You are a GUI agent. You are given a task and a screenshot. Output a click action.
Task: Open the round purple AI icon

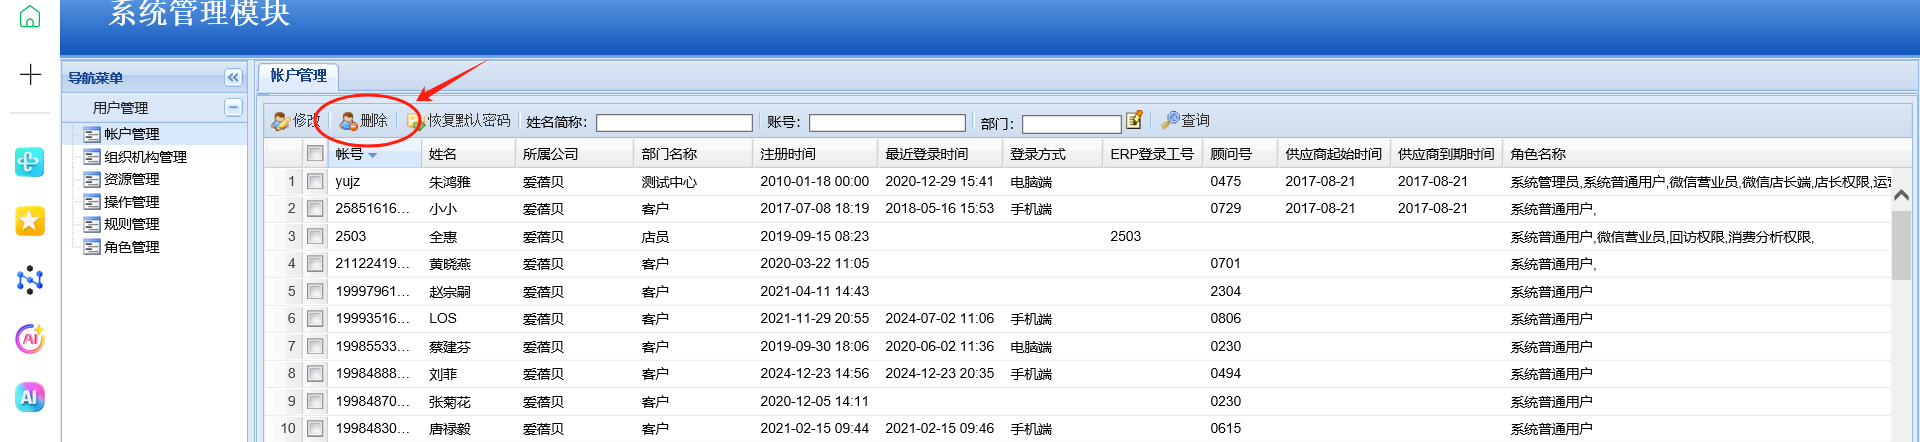point(30,339)
